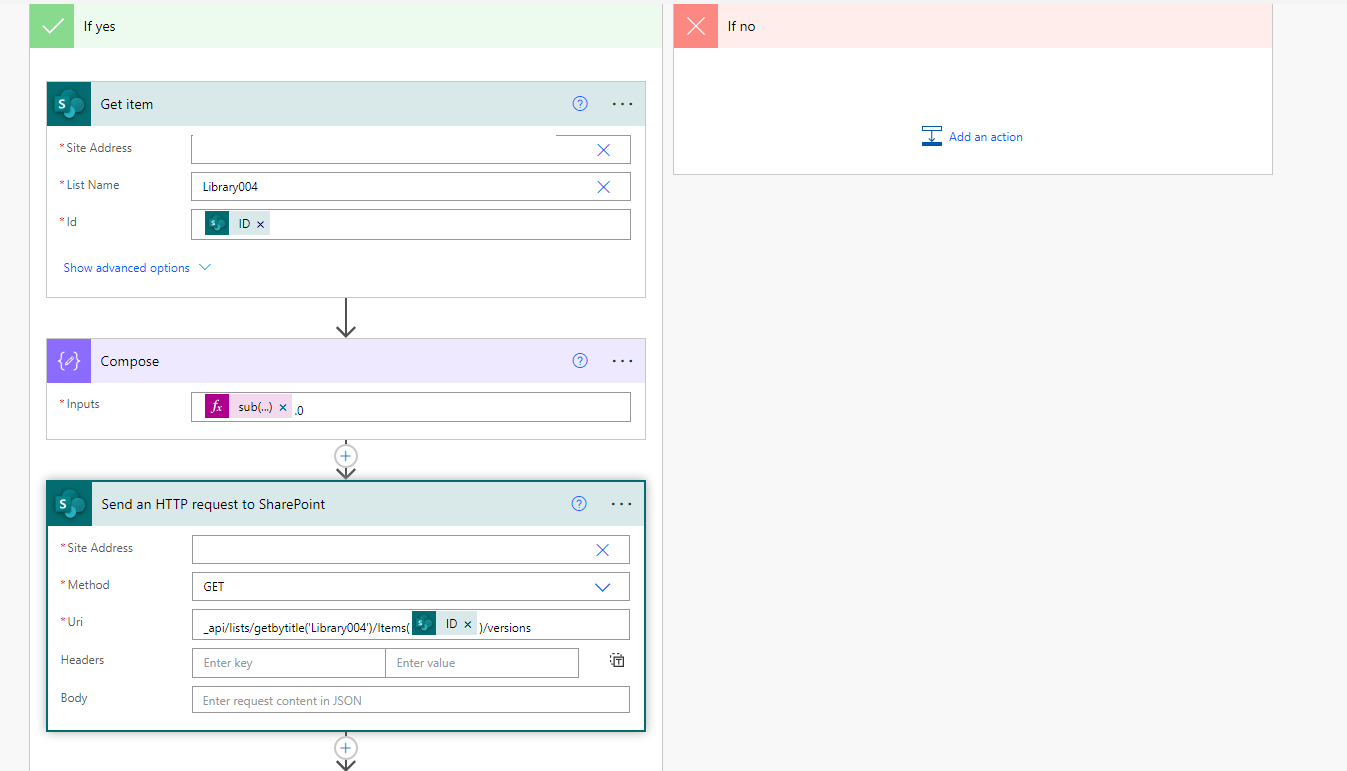The width and height of the screenshot is (1347, 771).
Task: Click SharePoint icon on Send HTTP request card
Action: tap(70, 504)
